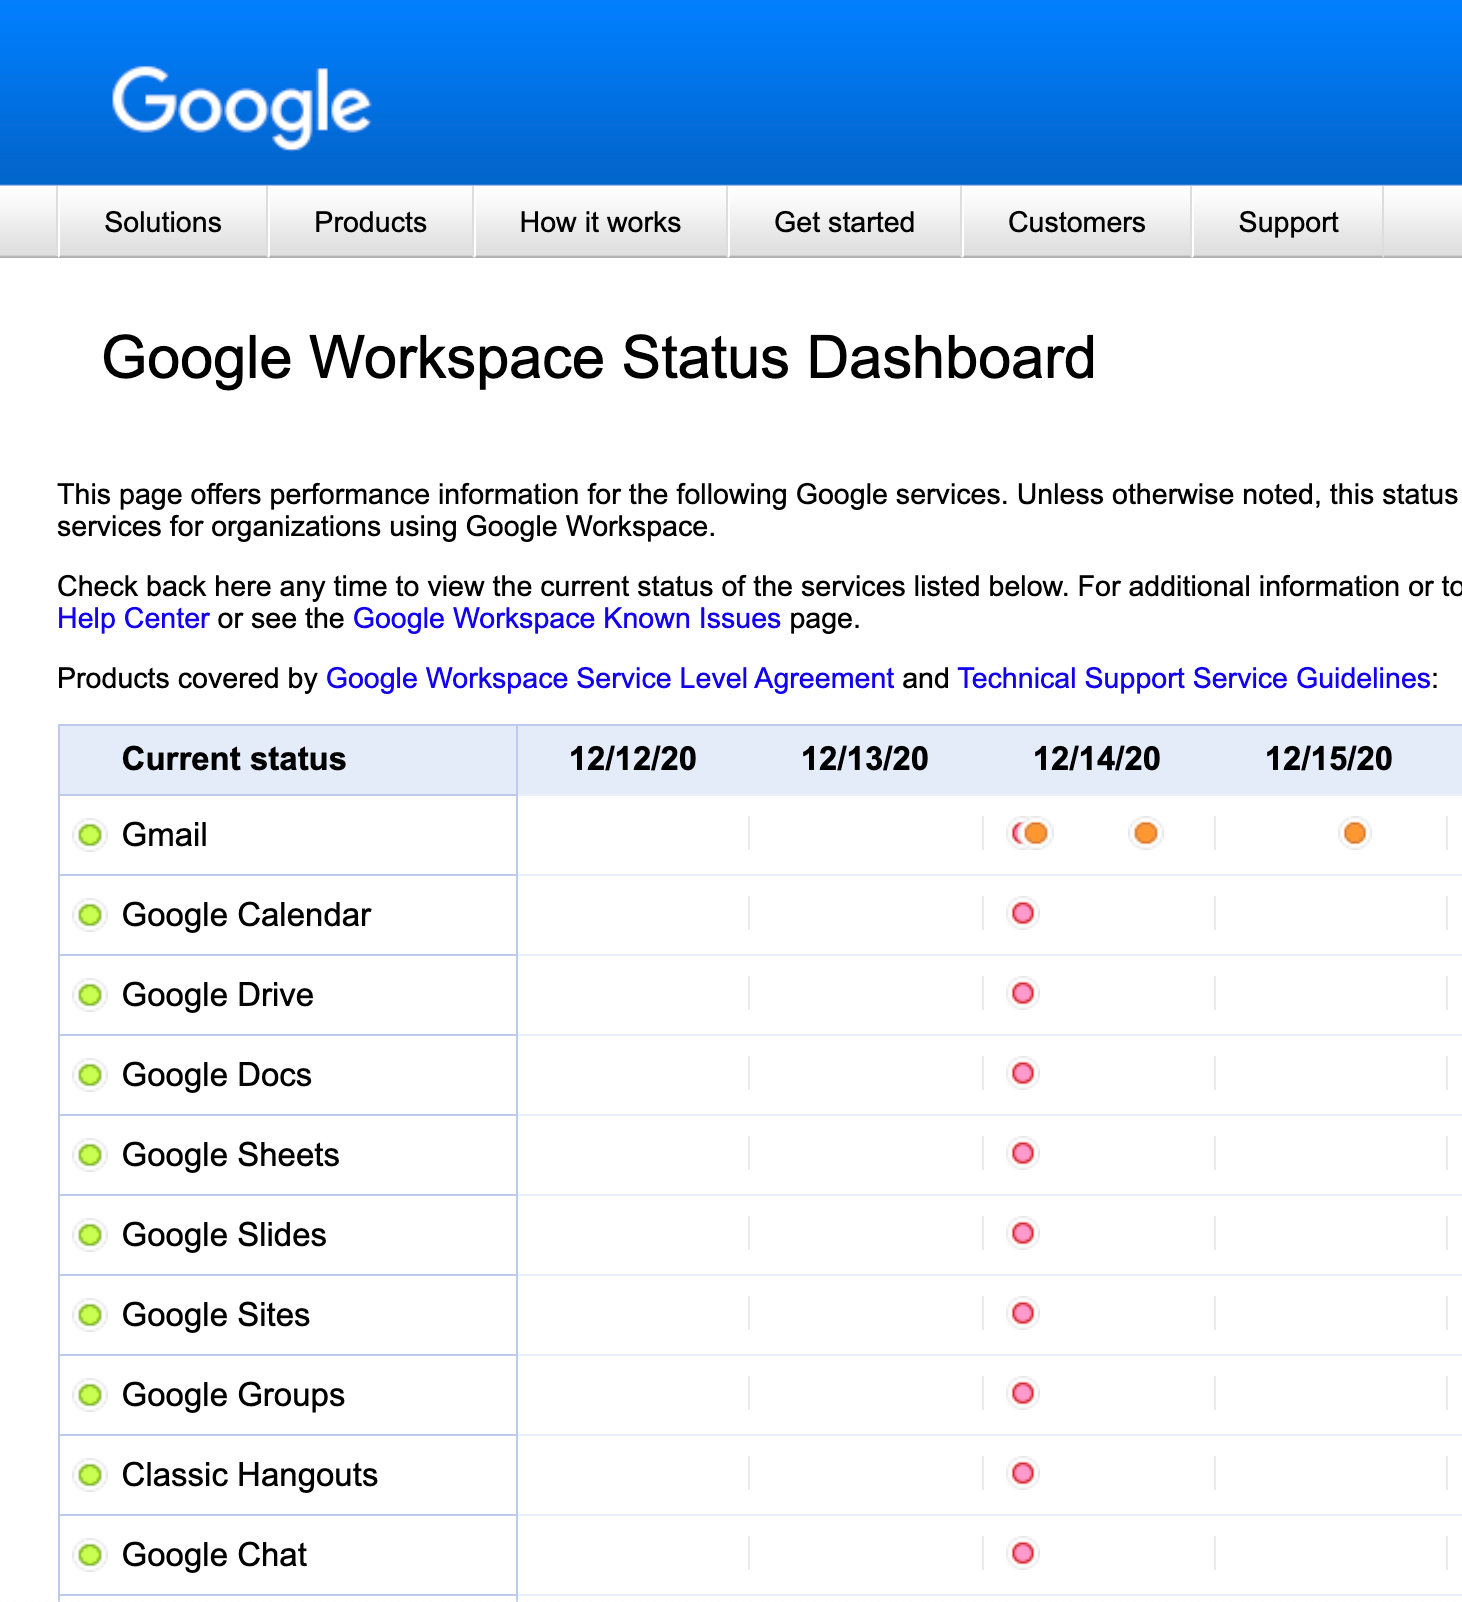
Task: Click the Google logo in the header
Action: [241, 107]
